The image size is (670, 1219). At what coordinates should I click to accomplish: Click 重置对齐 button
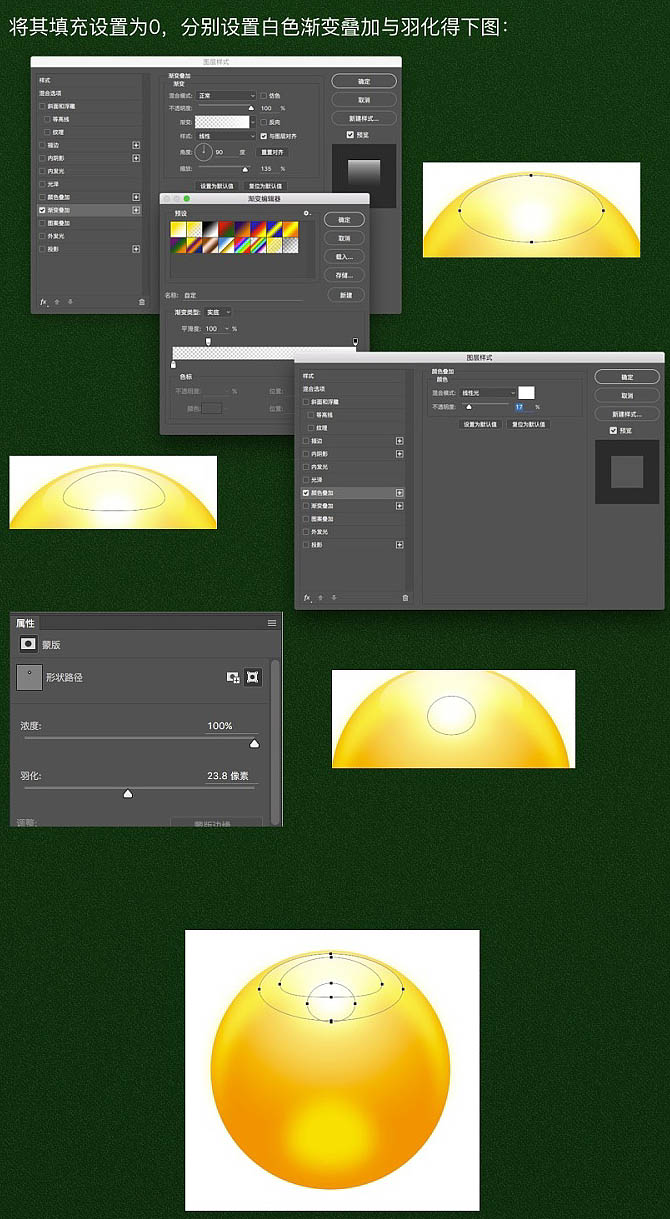click(x=272, y=152)
